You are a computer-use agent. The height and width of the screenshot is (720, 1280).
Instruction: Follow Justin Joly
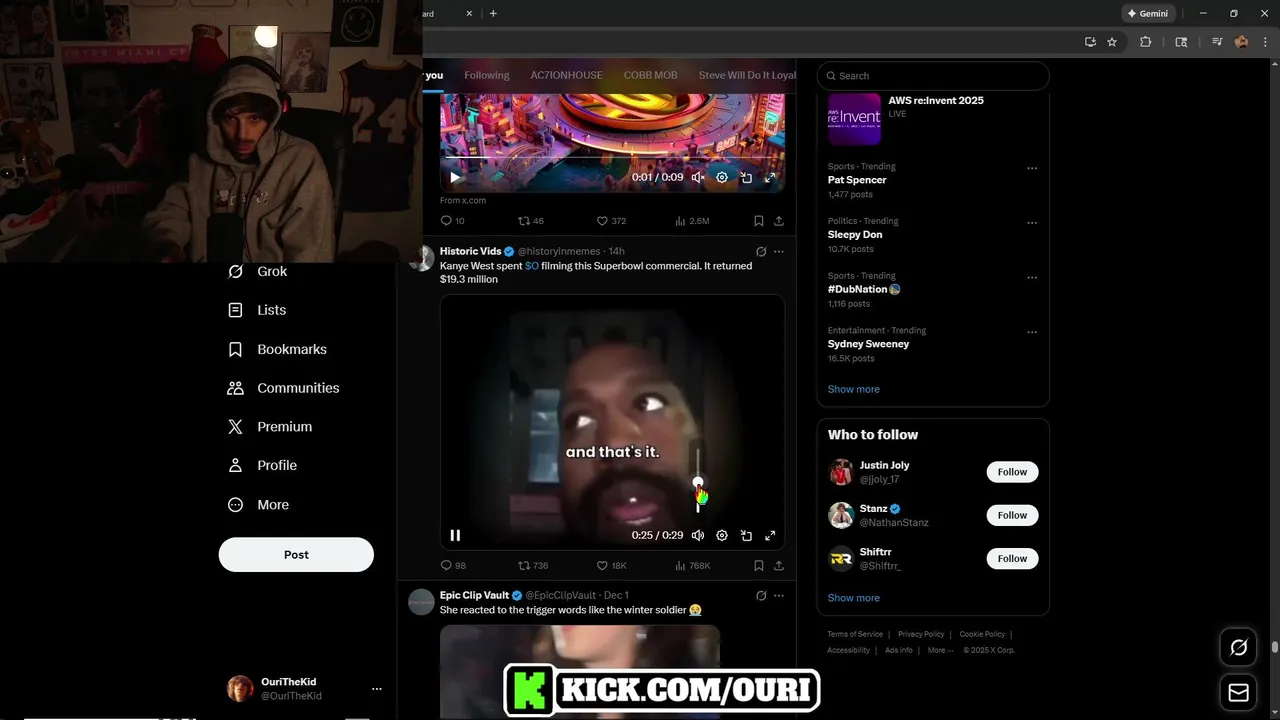1012,472
